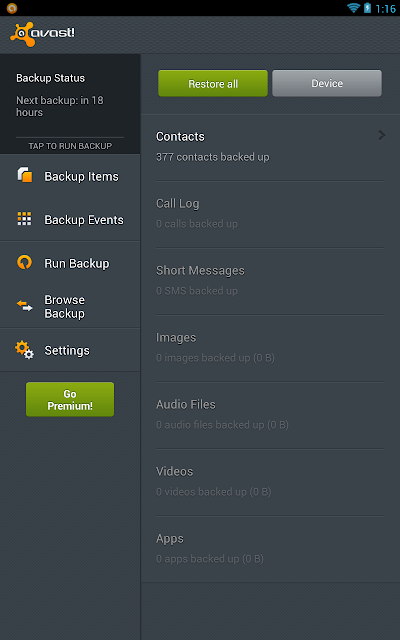The image size is (400, 640).
Task: Tap the avast notification icon in status bar
Action: pos(12,8)
